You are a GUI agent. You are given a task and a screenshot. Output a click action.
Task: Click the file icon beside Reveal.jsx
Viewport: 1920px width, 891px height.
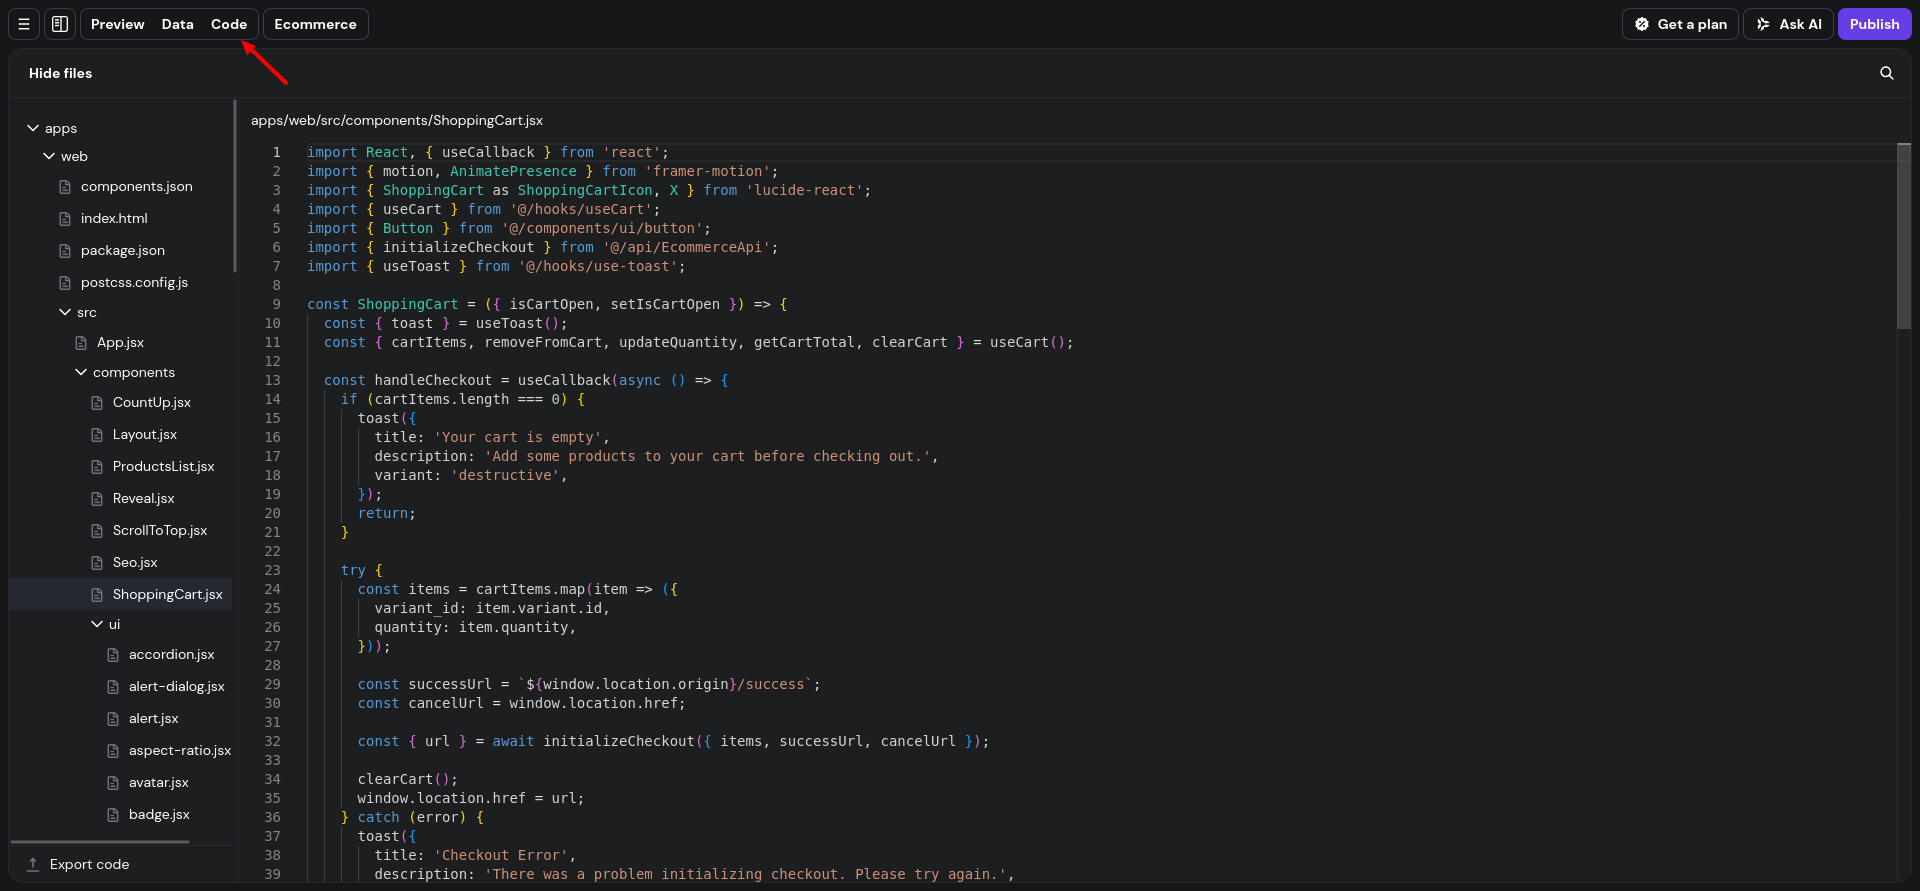pos(97,499)
